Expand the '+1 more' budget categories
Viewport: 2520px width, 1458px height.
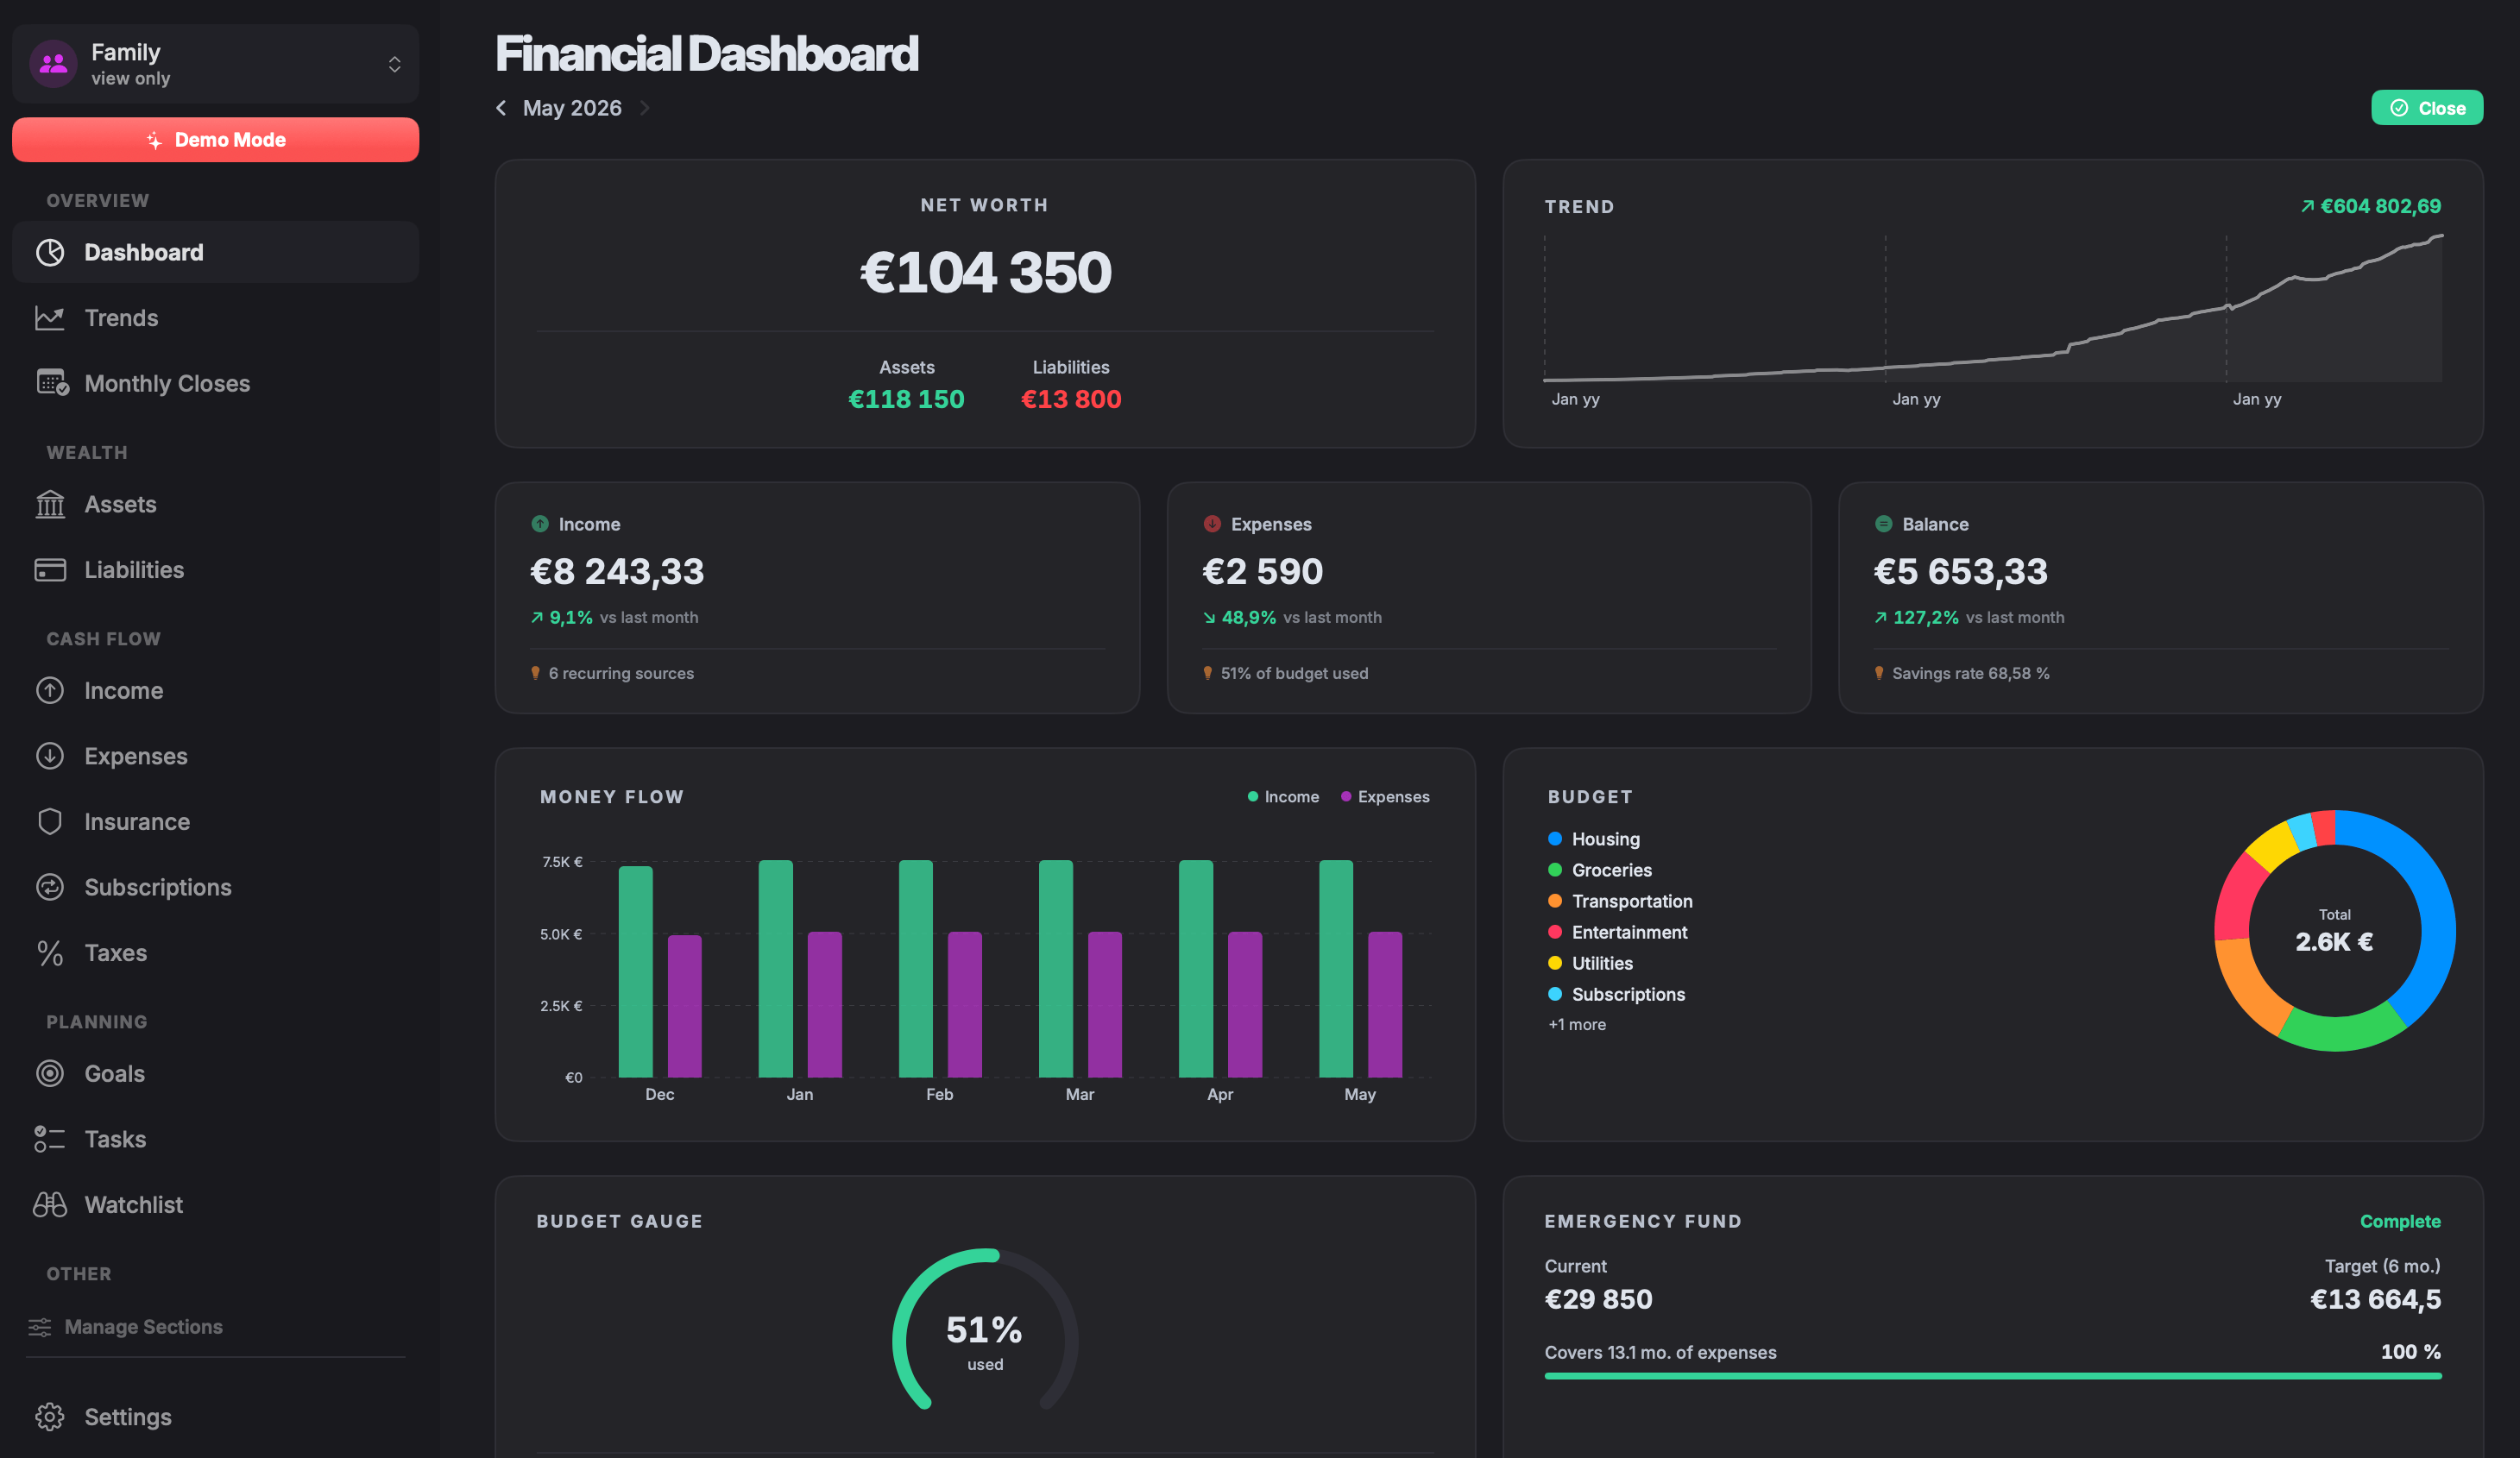[1577, 1025]
